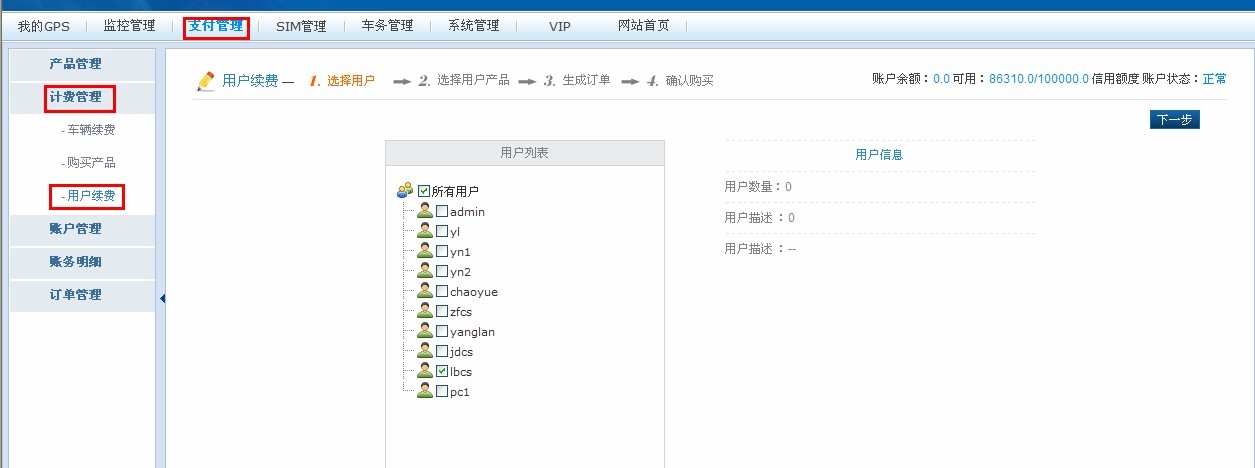This screenshot has height=468, width=1255.
Task: Click the user icon next to admin
Action: coord(425,211)
